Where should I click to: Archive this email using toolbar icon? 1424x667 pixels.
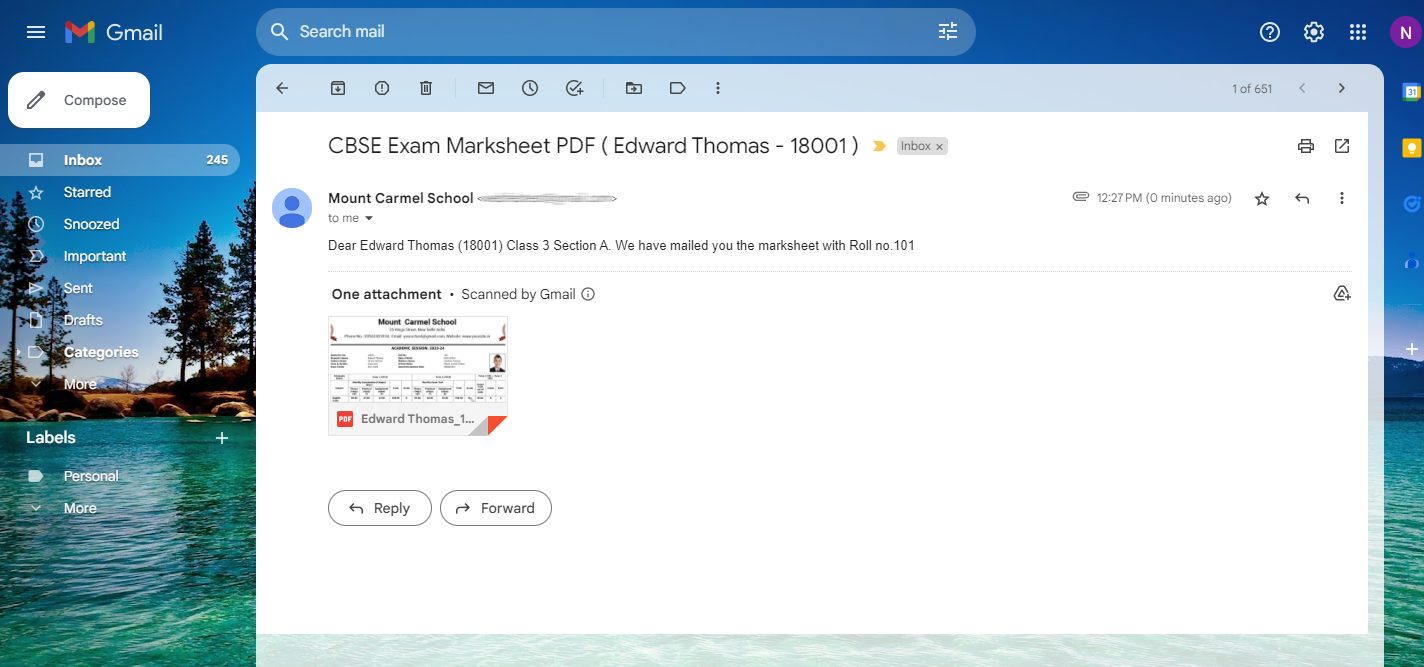click(x=338, y=88)
